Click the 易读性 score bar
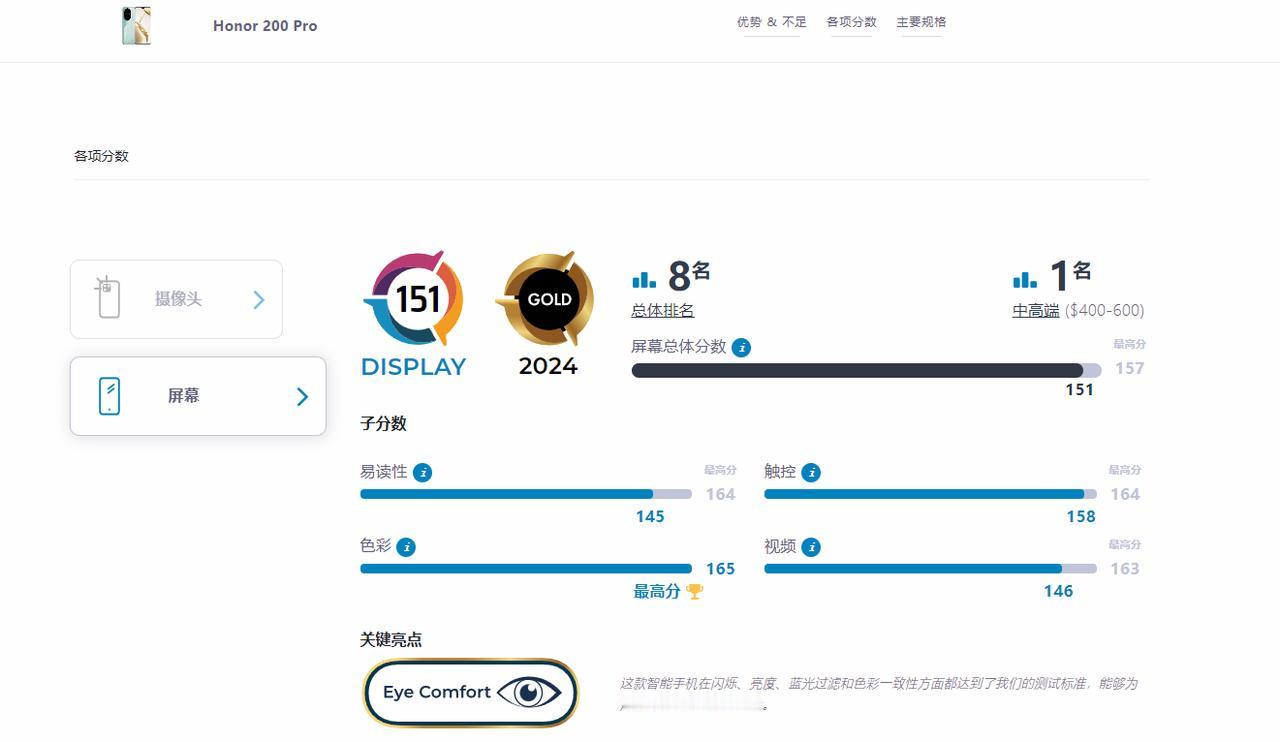Image resolution: width=1280 pixels, height=742 pixels. (x=526, y=494)
